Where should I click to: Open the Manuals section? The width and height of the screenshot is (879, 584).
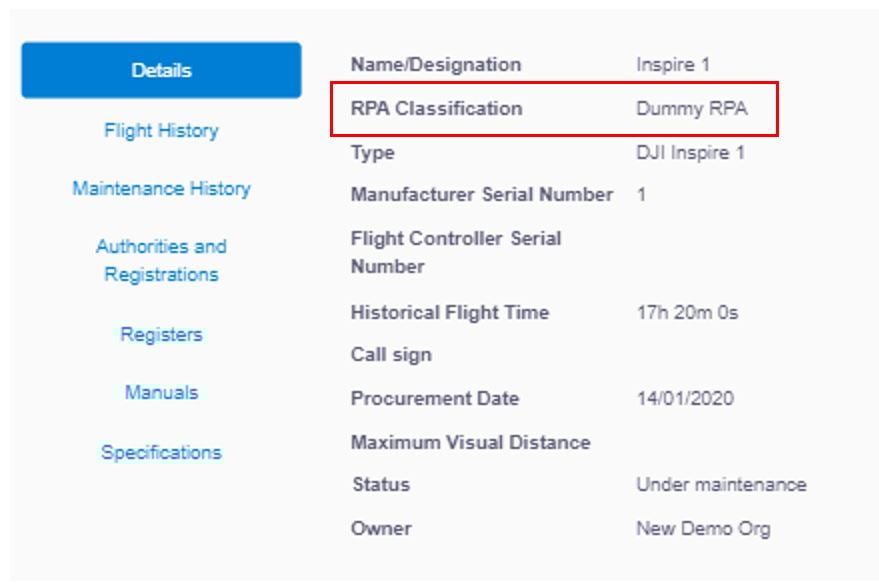pos(161,393)
